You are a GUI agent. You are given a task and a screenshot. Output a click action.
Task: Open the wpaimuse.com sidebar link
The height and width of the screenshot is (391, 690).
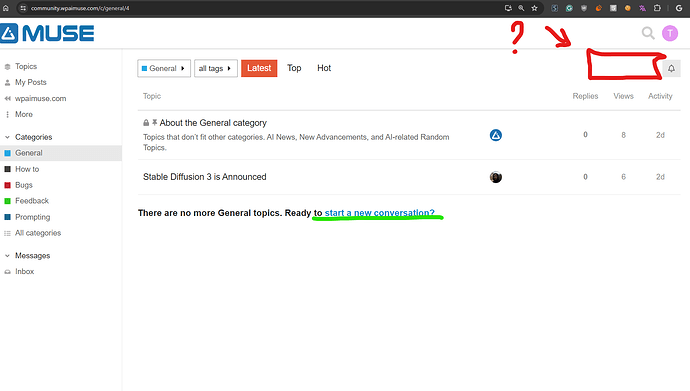[40, 99]
